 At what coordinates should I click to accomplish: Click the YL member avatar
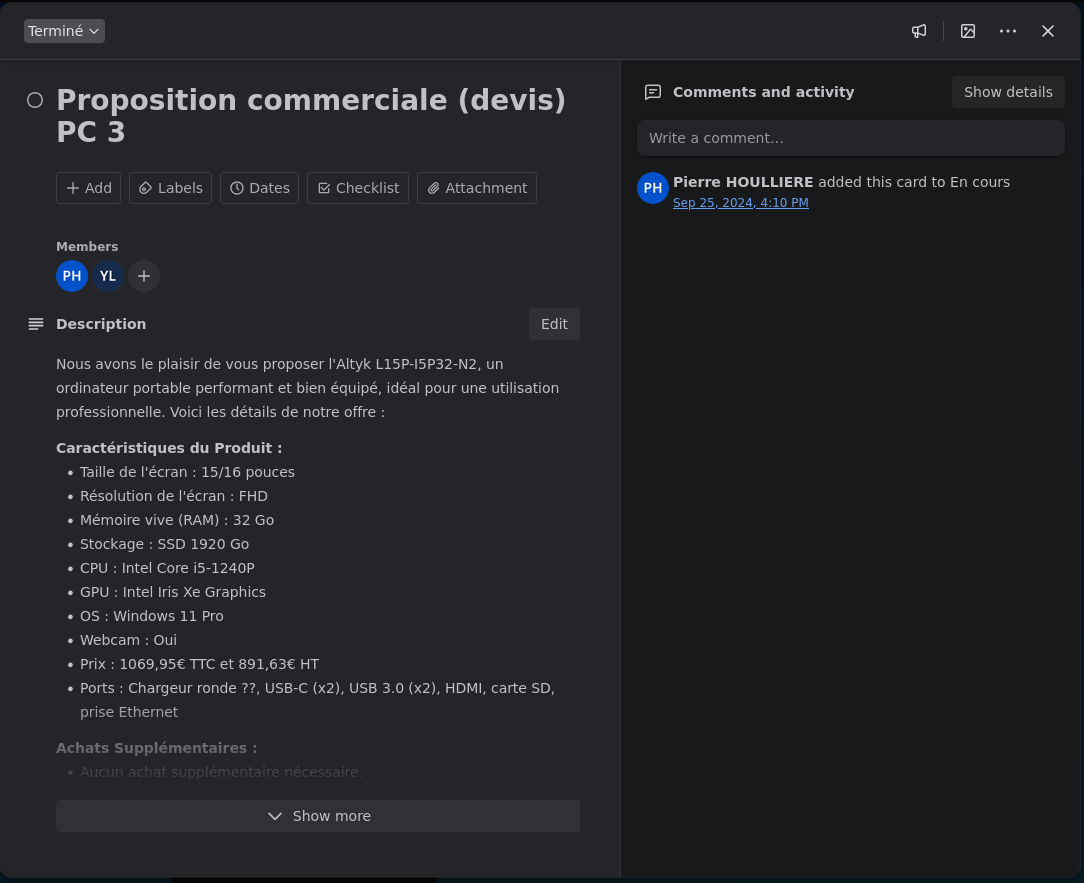[x=108, y=276]
